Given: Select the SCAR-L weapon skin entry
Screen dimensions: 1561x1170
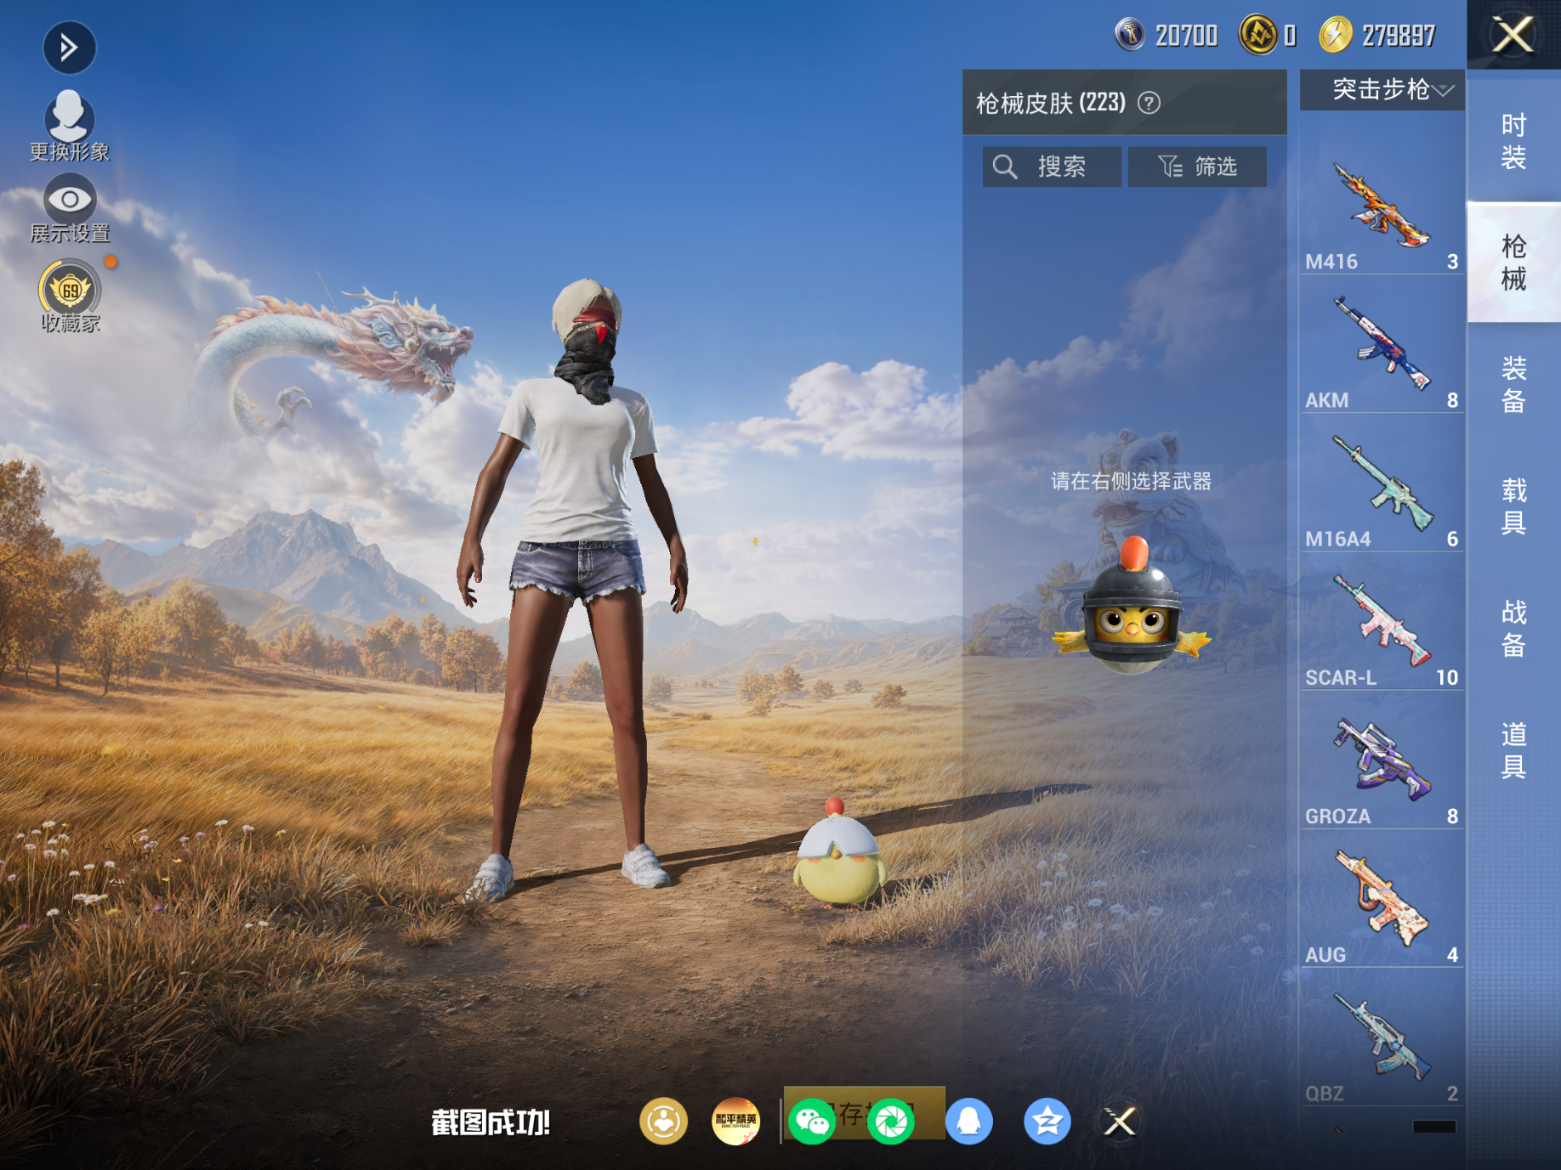Looking at the screenshot, I should [1382, 622].
